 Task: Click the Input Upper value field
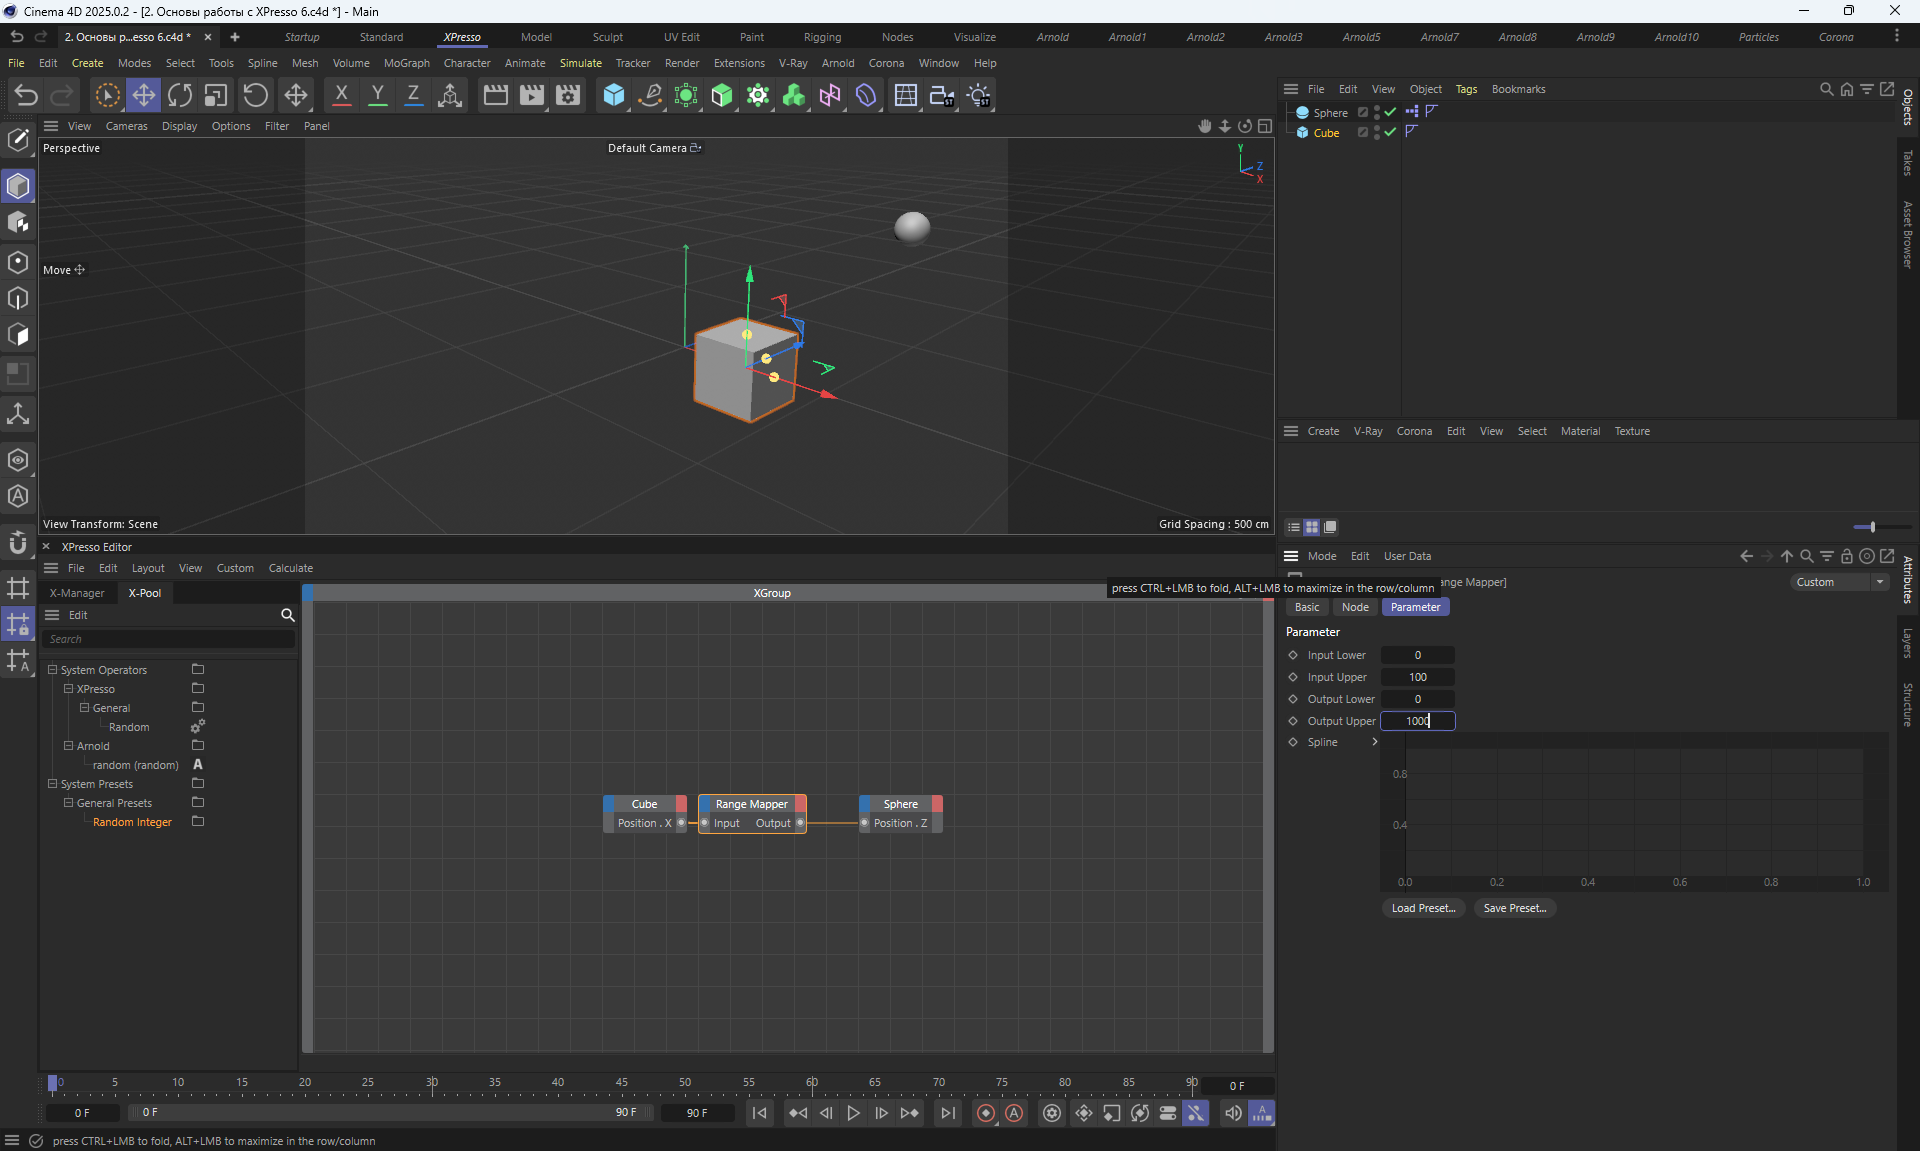pyautogui.click(x=1417, y=677)
